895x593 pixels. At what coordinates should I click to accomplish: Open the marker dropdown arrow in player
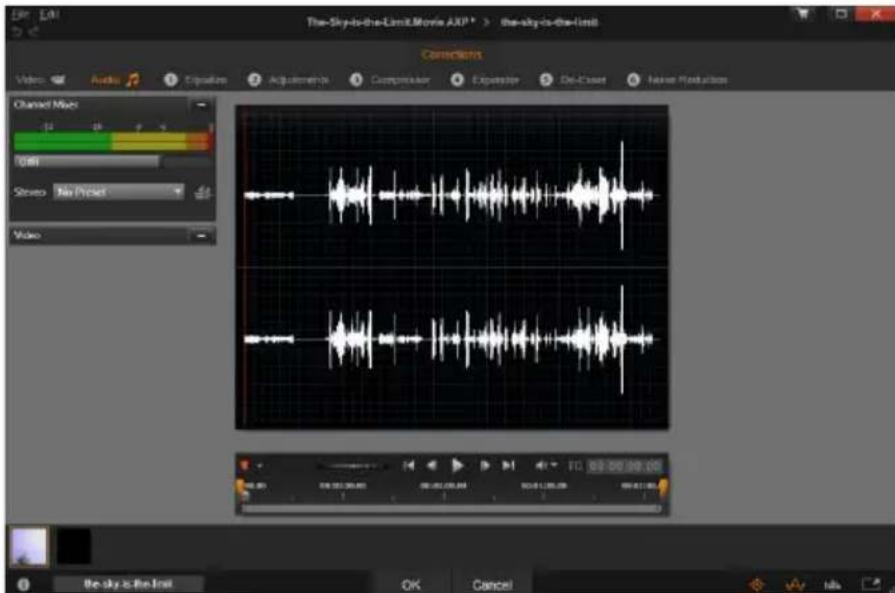260,466
